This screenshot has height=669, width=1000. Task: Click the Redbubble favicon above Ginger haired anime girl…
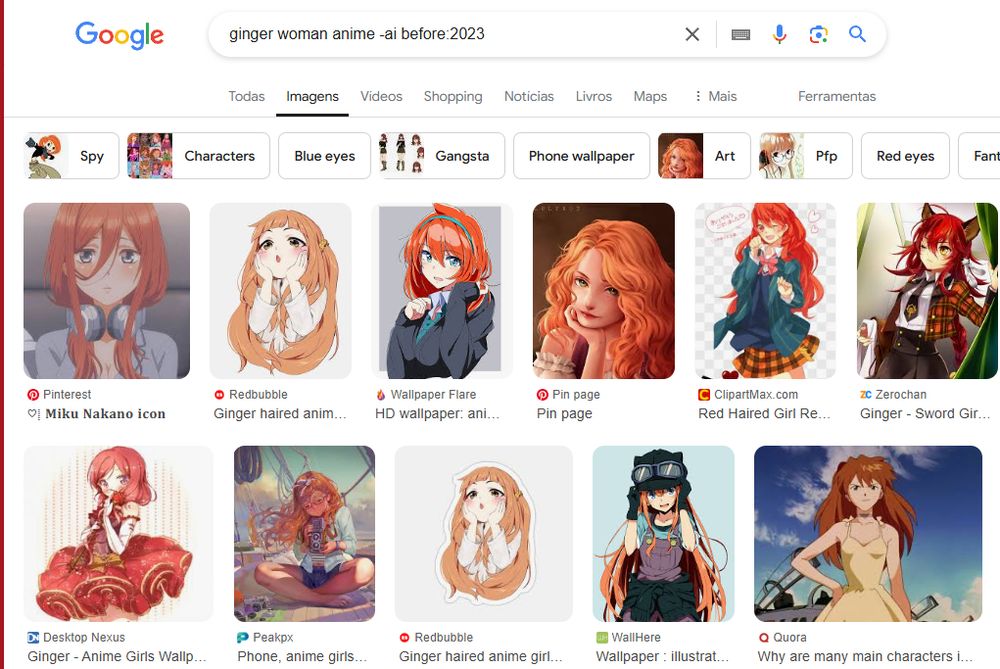[x=404, y=637]
